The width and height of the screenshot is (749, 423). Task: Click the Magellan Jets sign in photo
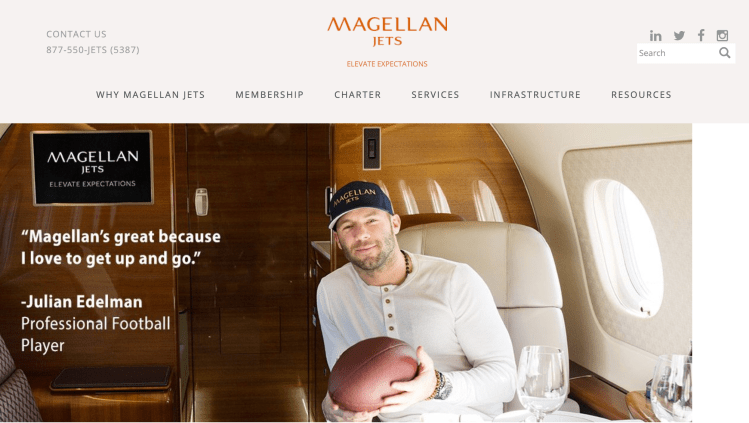(92, 168)
